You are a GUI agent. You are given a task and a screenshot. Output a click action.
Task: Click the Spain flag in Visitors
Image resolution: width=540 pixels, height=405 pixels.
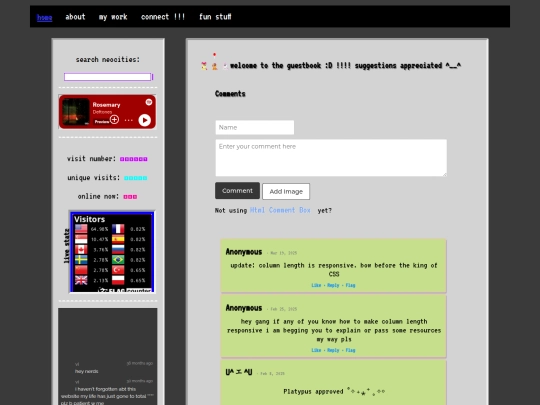tap(118, 239)
